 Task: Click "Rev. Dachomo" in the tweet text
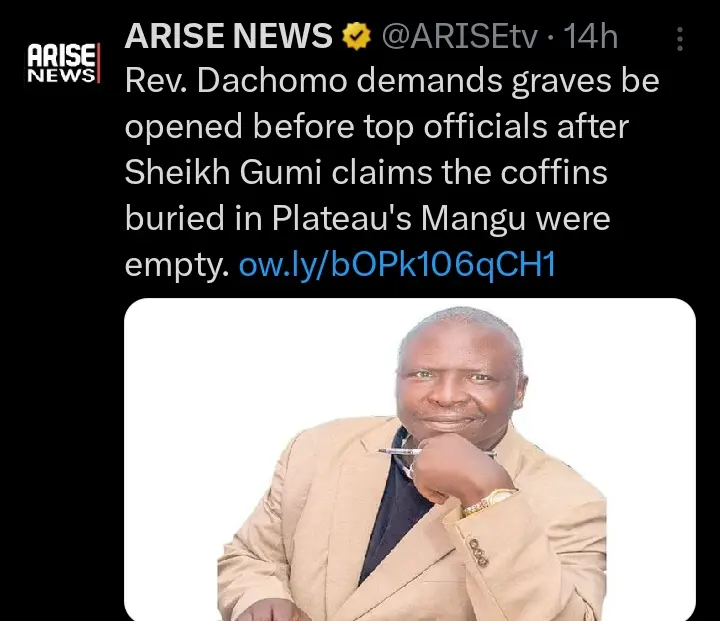point(236,81)
